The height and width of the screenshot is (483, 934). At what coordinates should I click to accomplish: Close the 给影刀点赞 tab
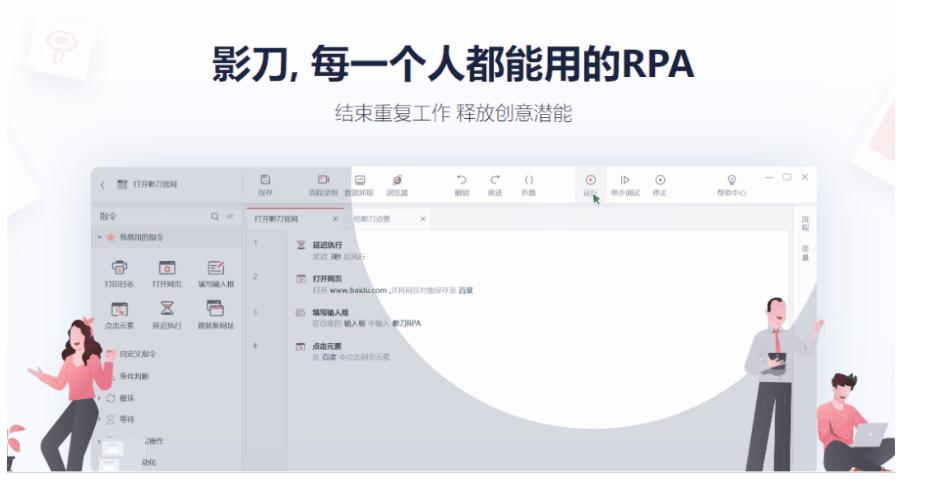point(423,219)
